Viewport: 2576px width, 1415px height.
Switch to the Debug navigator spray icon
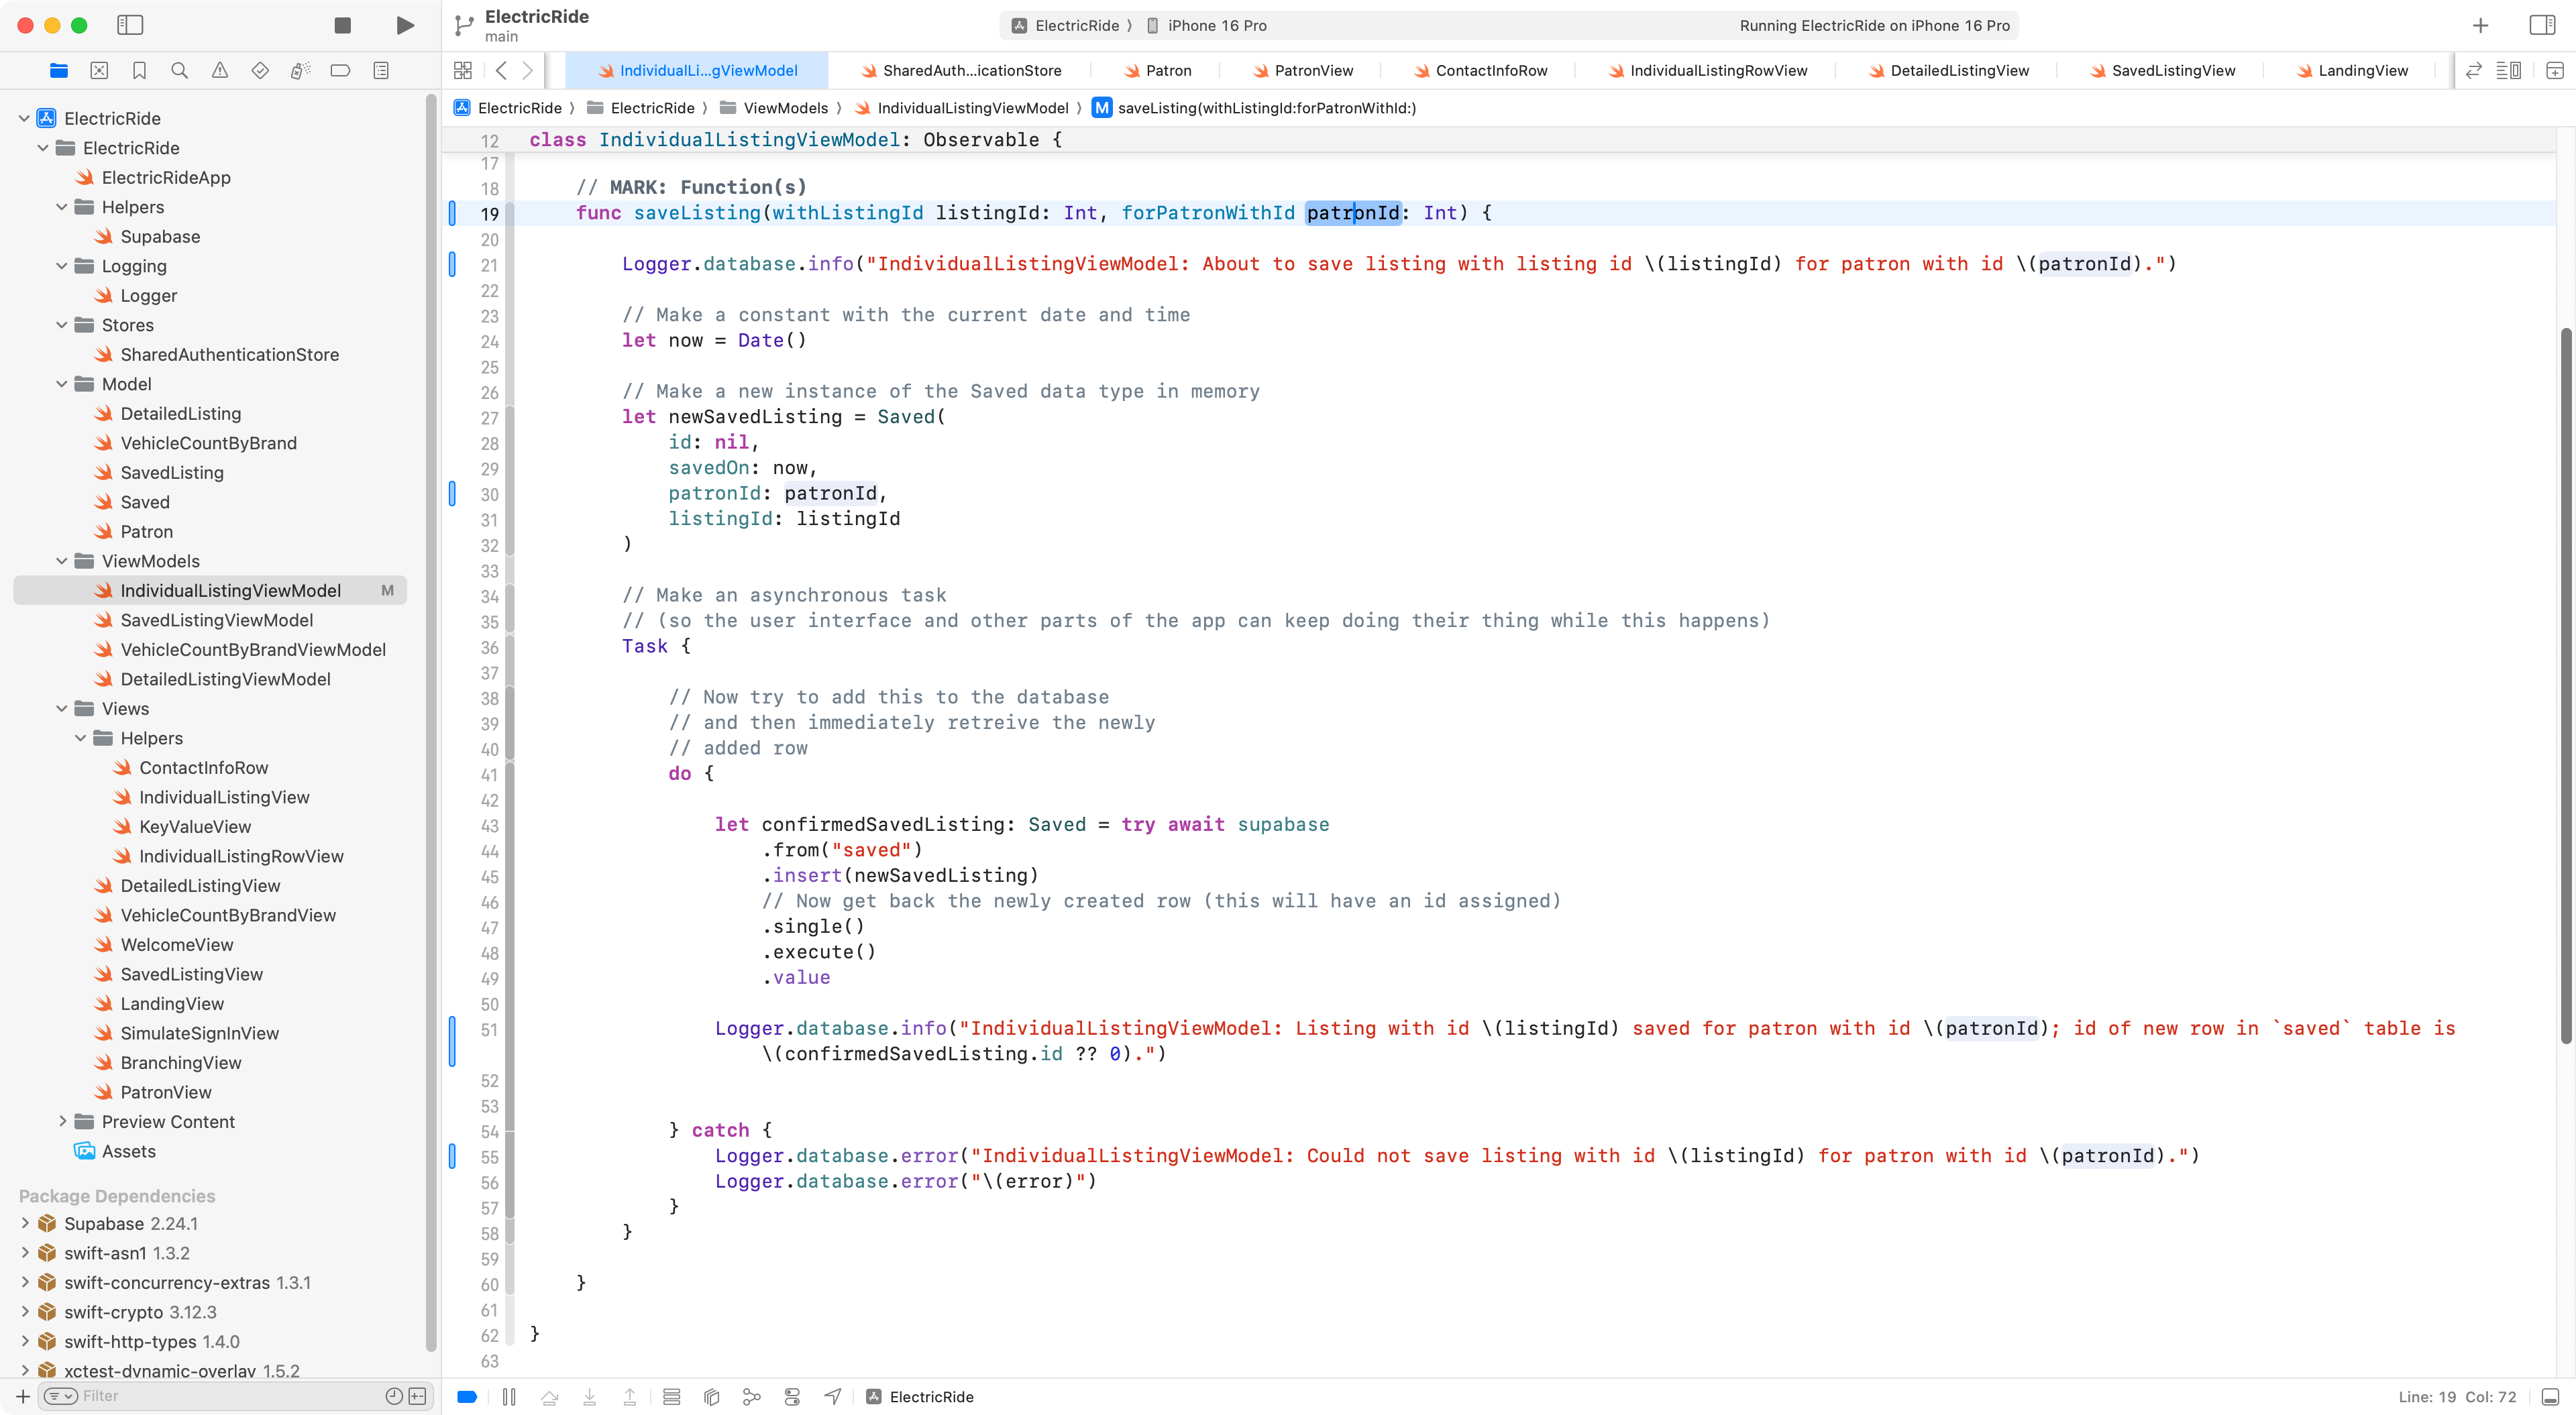[x=300, y=70]
